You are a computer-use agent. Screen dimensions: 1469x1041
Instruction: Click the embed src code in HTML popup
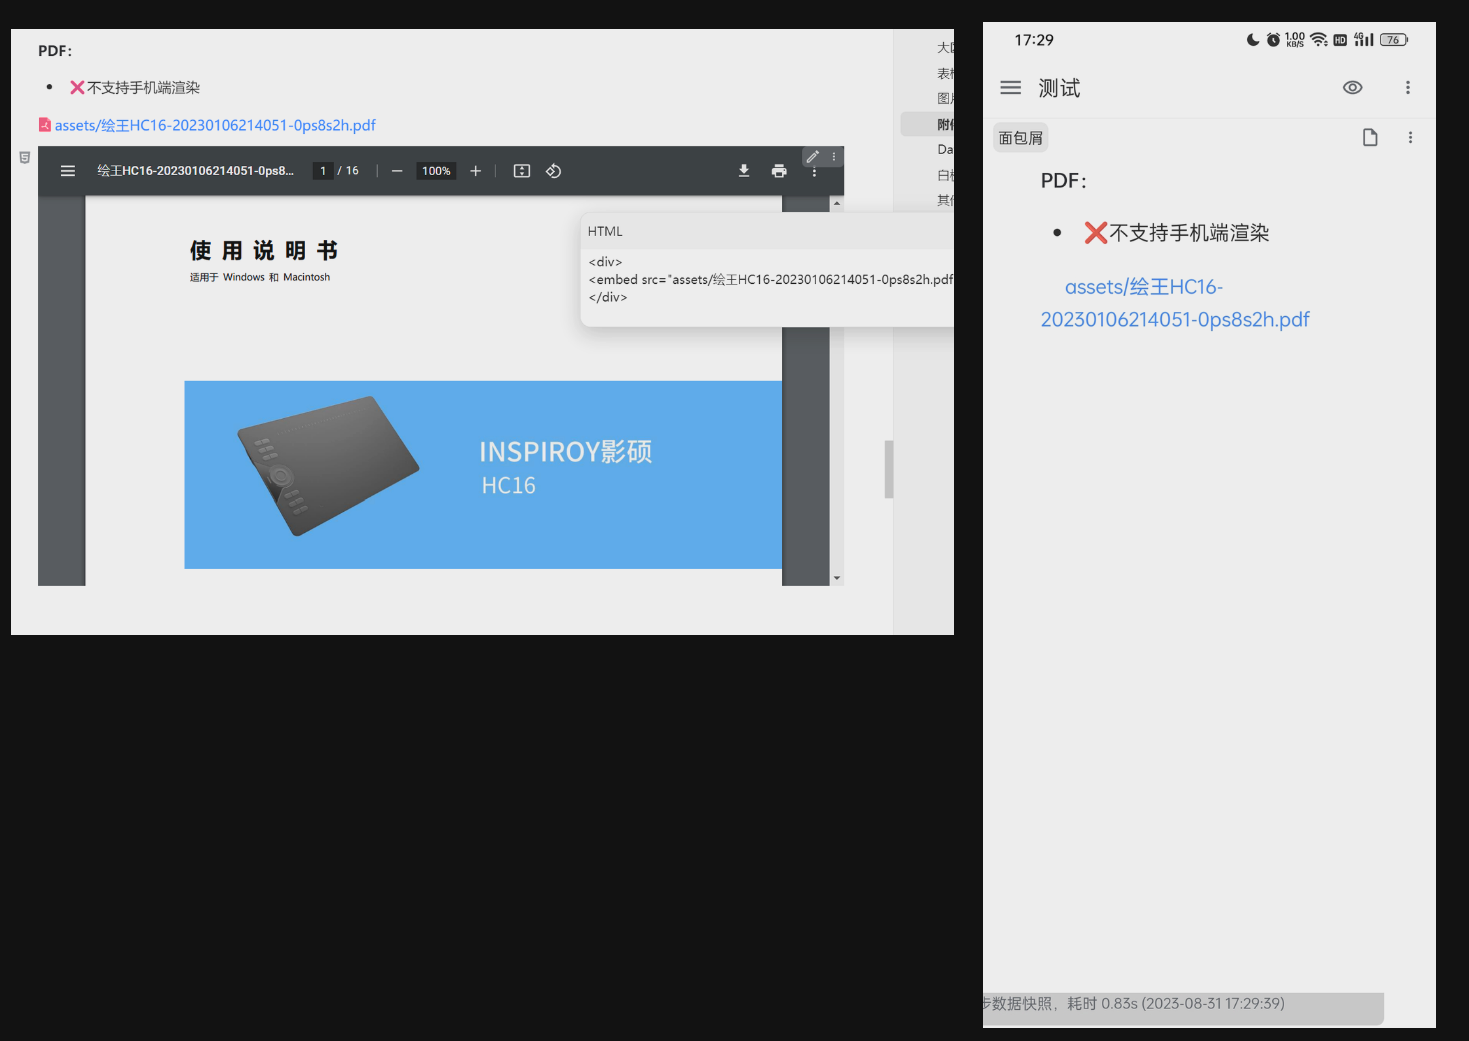pos(771,280)
